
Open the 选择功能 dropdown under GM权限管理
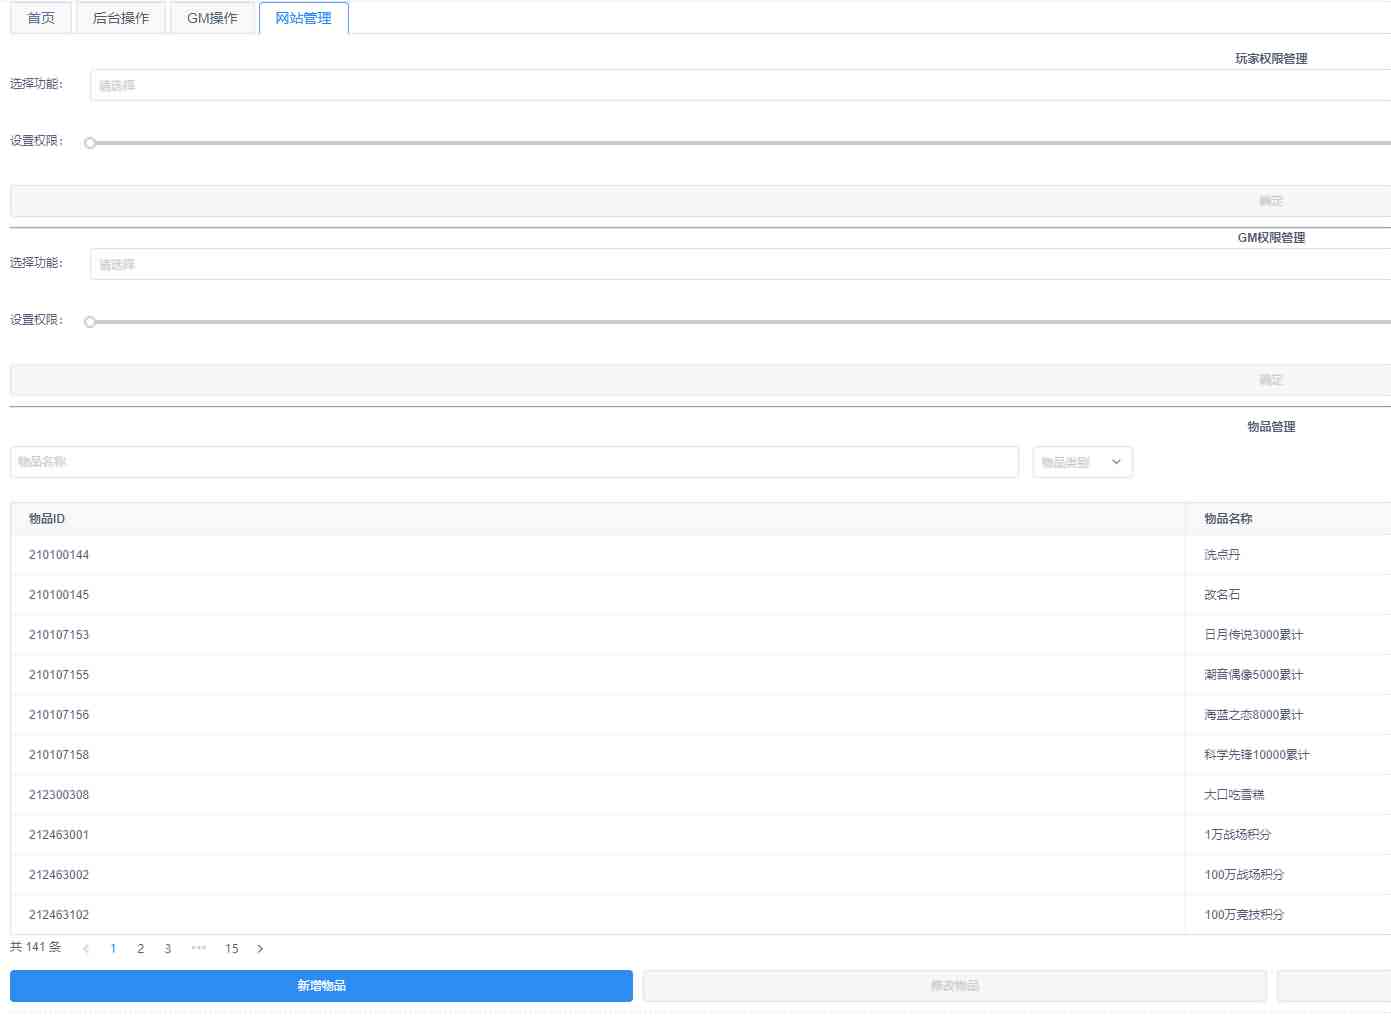coord(740,265)
